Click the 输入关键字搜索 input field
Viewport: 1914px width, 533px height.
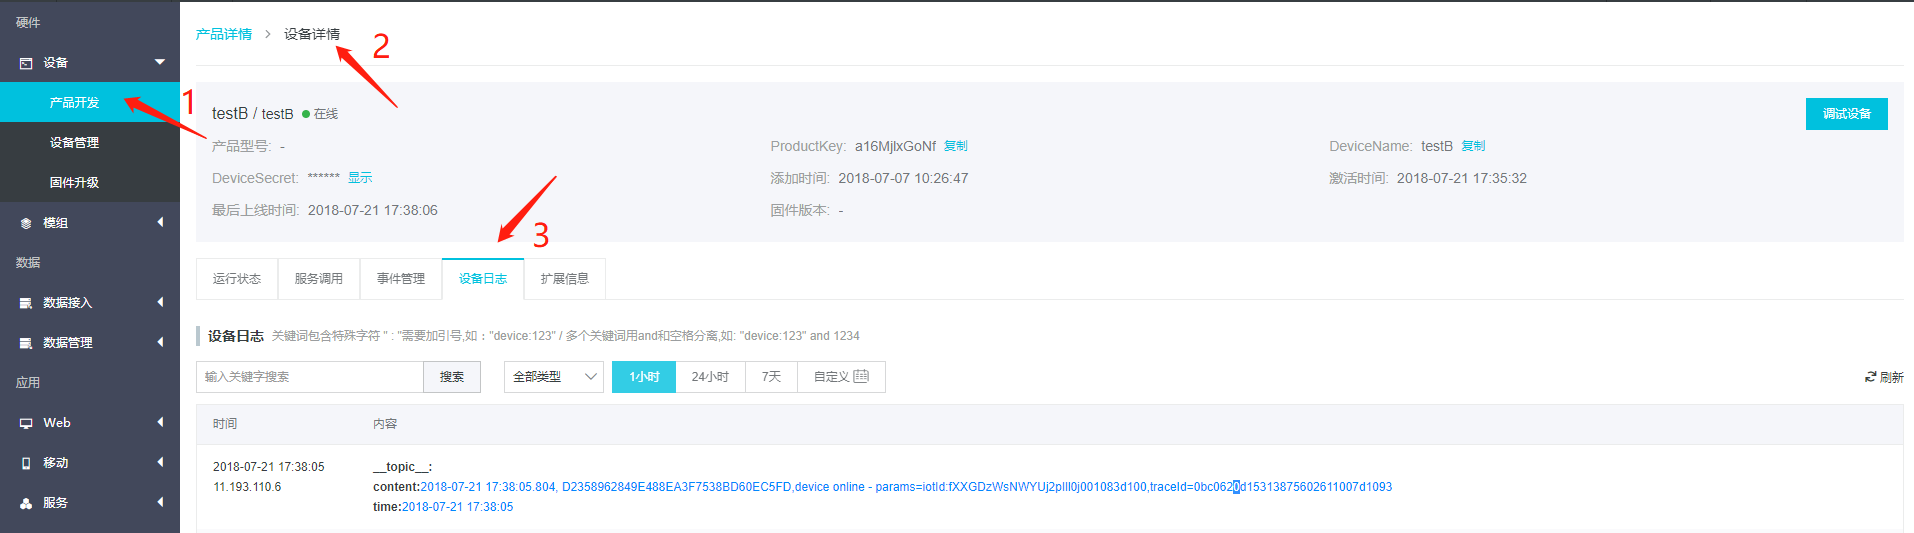310,377
